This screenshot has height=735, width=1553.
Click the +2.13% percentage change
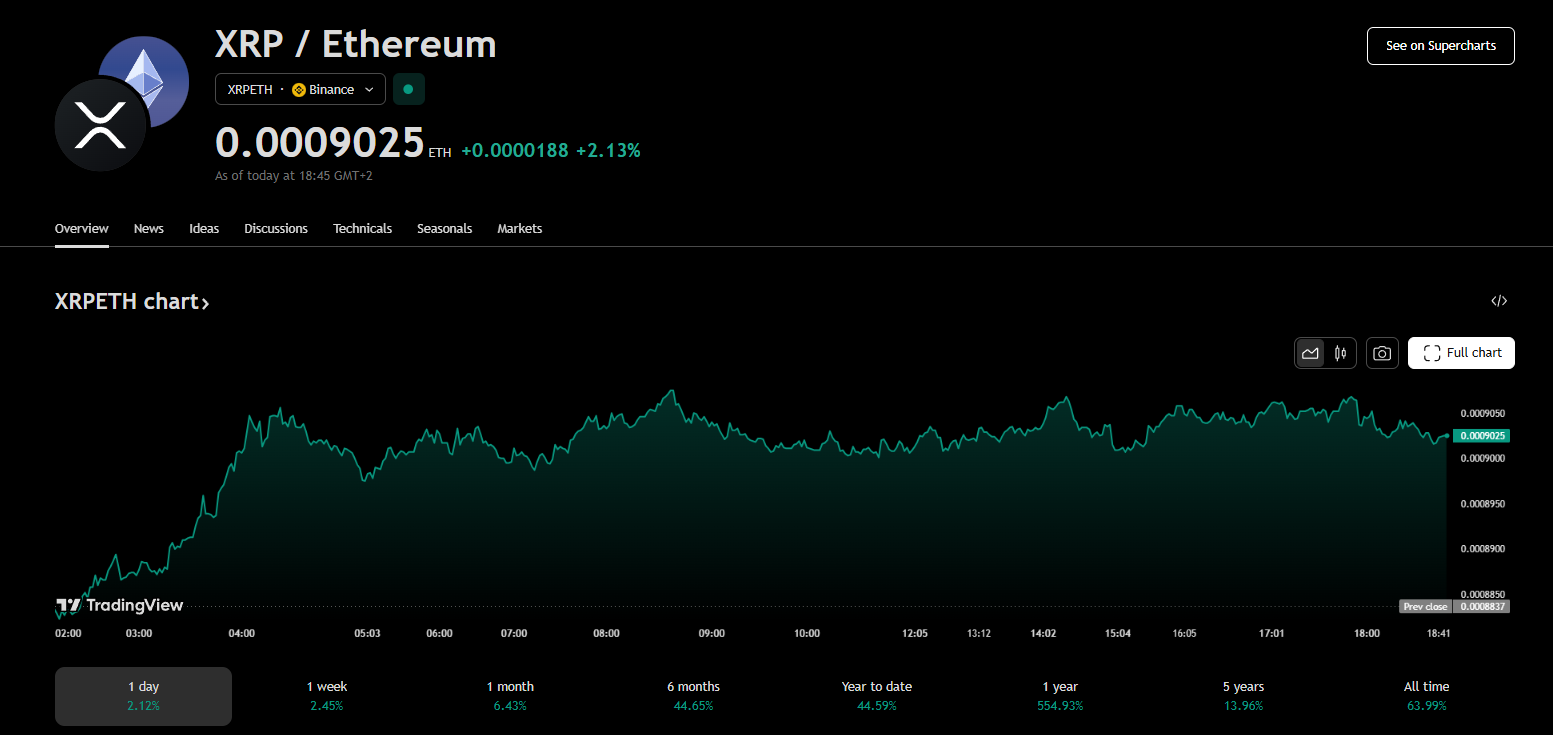tap(608, 151)
